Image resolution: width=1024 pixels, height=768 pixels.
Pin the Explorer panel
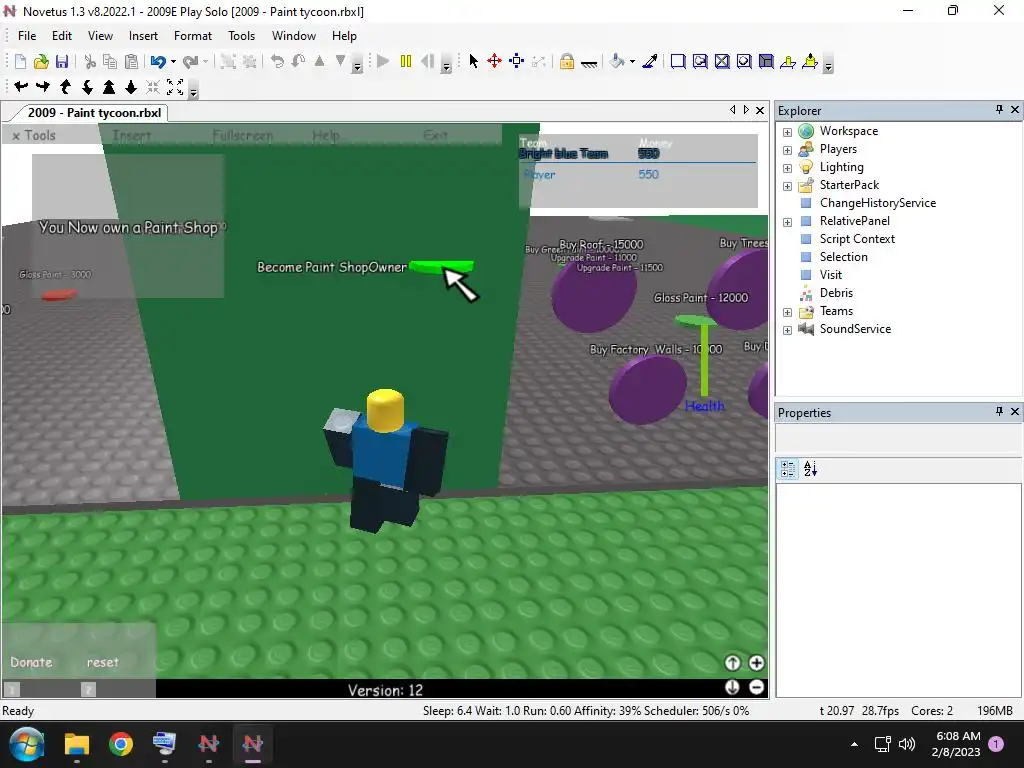999,110
